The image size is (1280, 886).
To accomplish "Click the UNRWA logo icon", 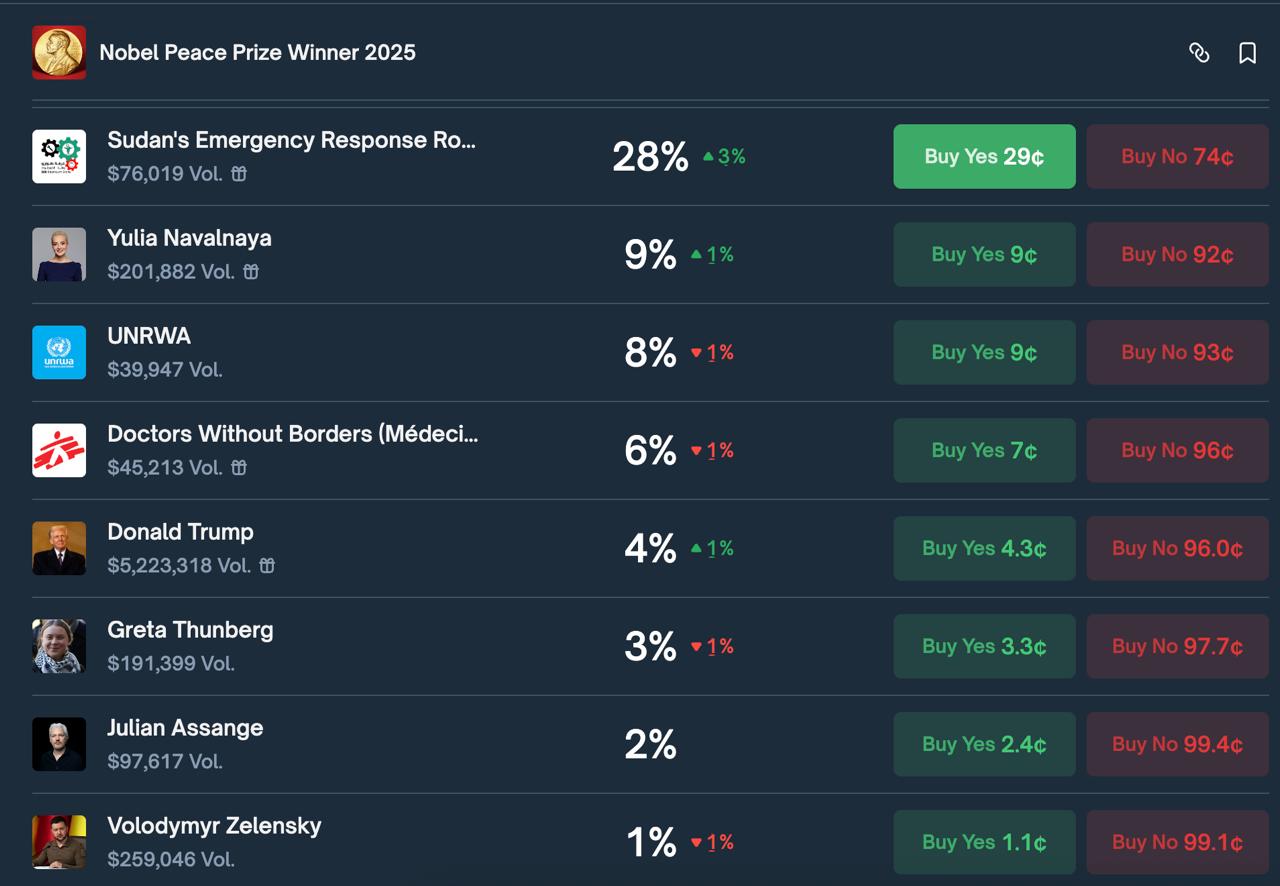I will pos(60,352).
